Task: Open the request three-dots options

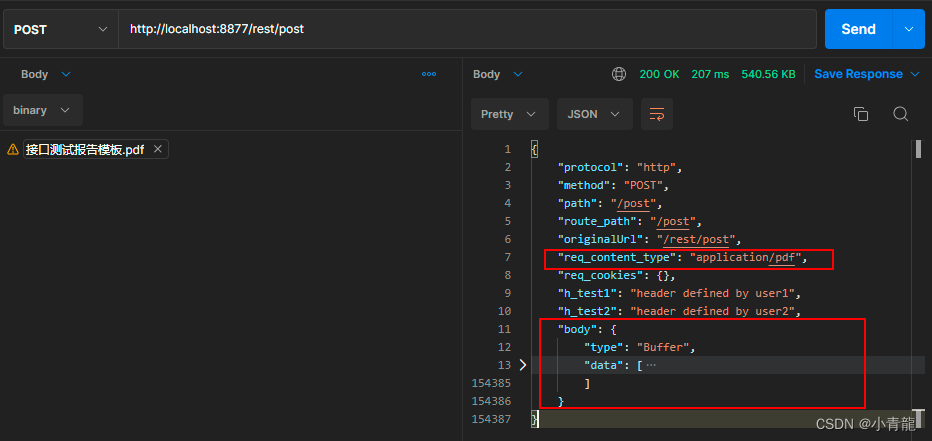Action: (x=429, y=74)
